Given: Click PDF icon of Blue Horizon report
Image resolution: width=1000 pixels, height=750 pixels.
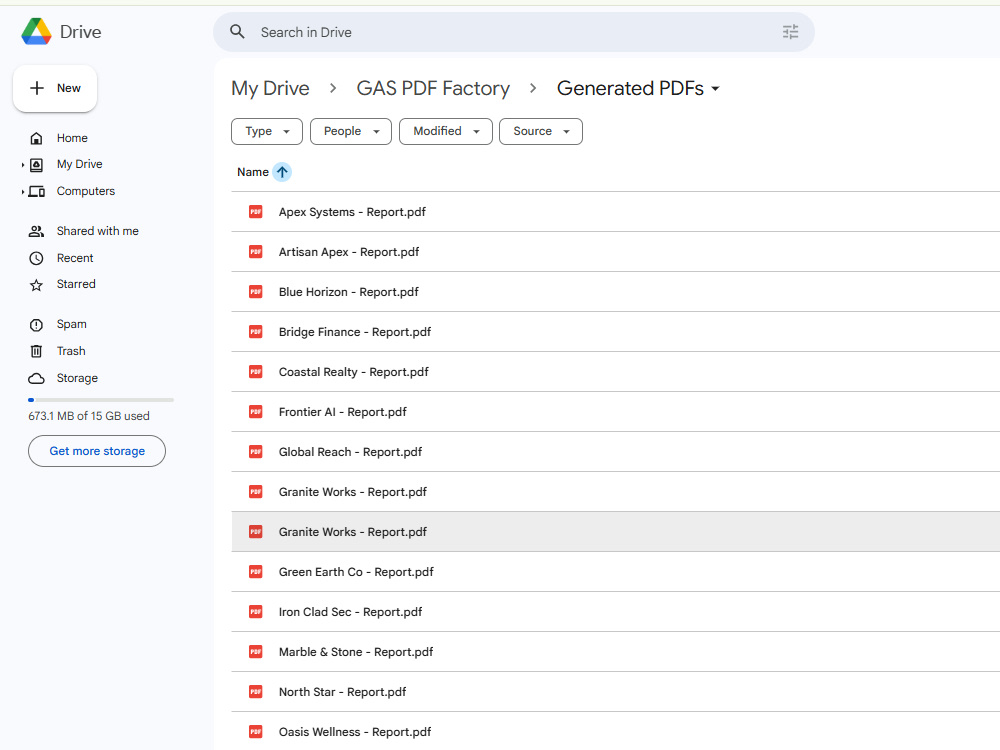Looking at the screenshot, I should (x=256, y=291).
